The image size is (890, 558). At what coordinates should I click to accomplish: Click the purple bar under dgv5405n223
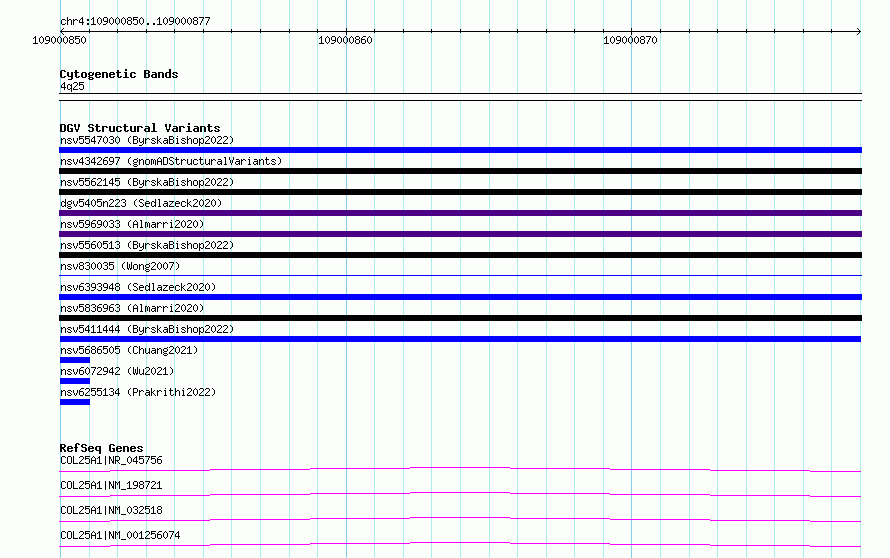point(460,213)
